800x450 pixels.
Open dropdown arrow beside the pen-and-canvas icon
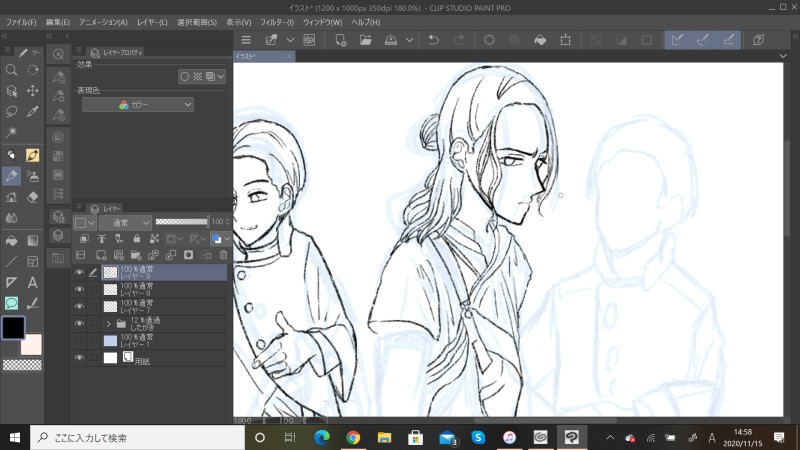click(290, 40)
